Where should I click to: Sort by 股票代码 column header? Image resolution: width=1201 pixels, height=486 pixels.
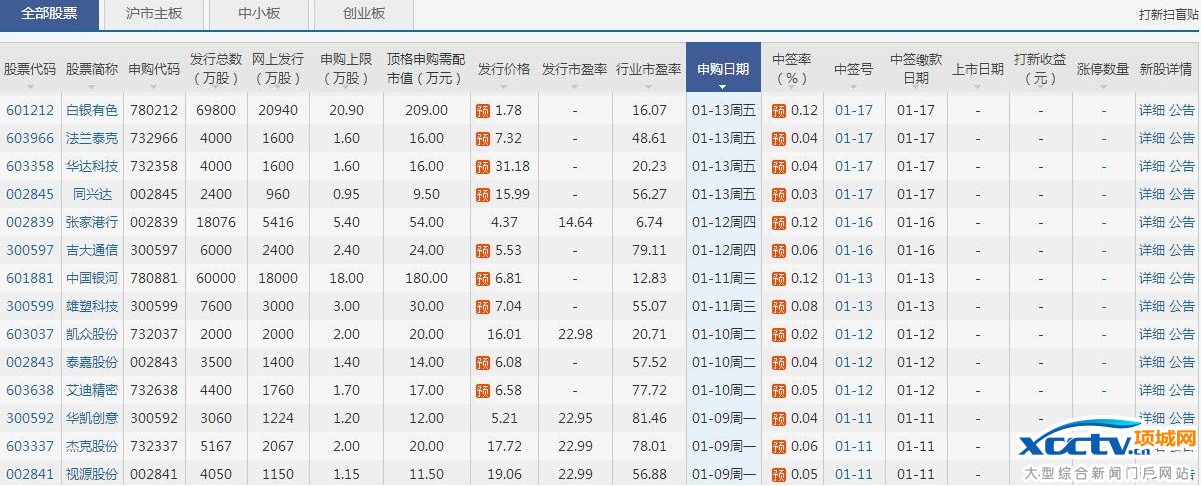[x=30, y=70]
